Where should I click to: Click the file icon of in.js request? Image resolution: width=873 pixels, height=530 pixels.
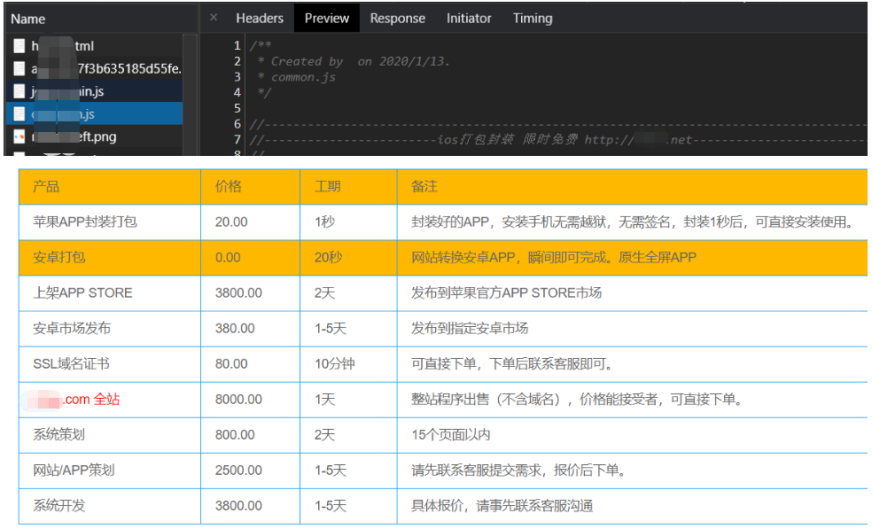[19, 91]
